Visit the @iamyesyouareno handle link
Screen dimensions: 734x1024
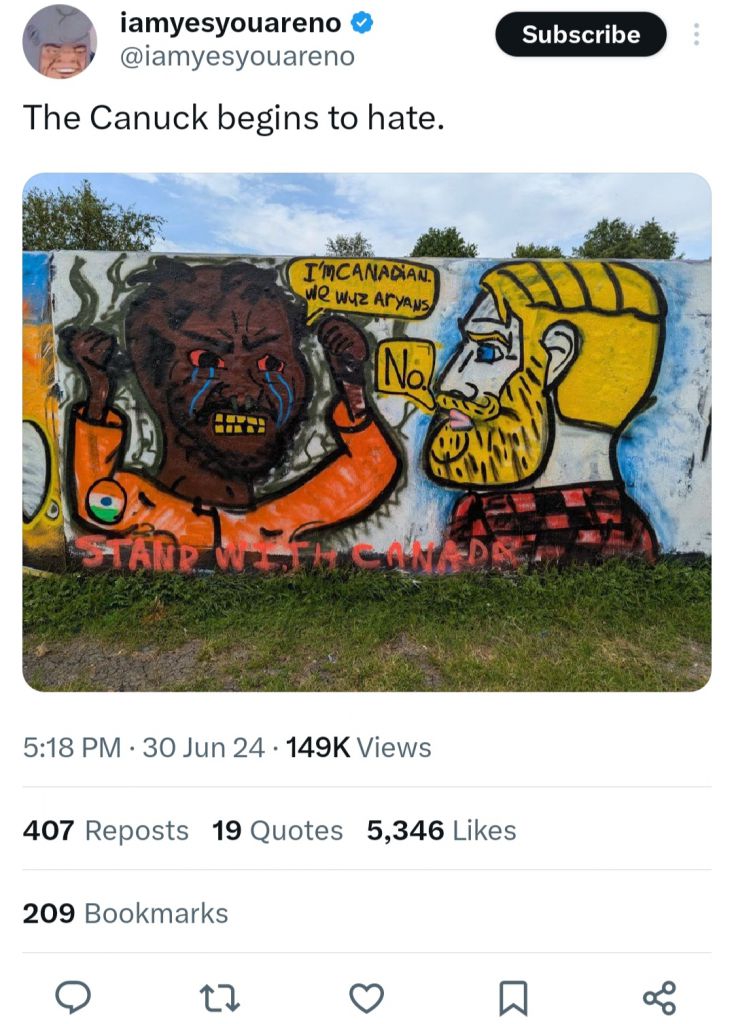pos(237,57)
